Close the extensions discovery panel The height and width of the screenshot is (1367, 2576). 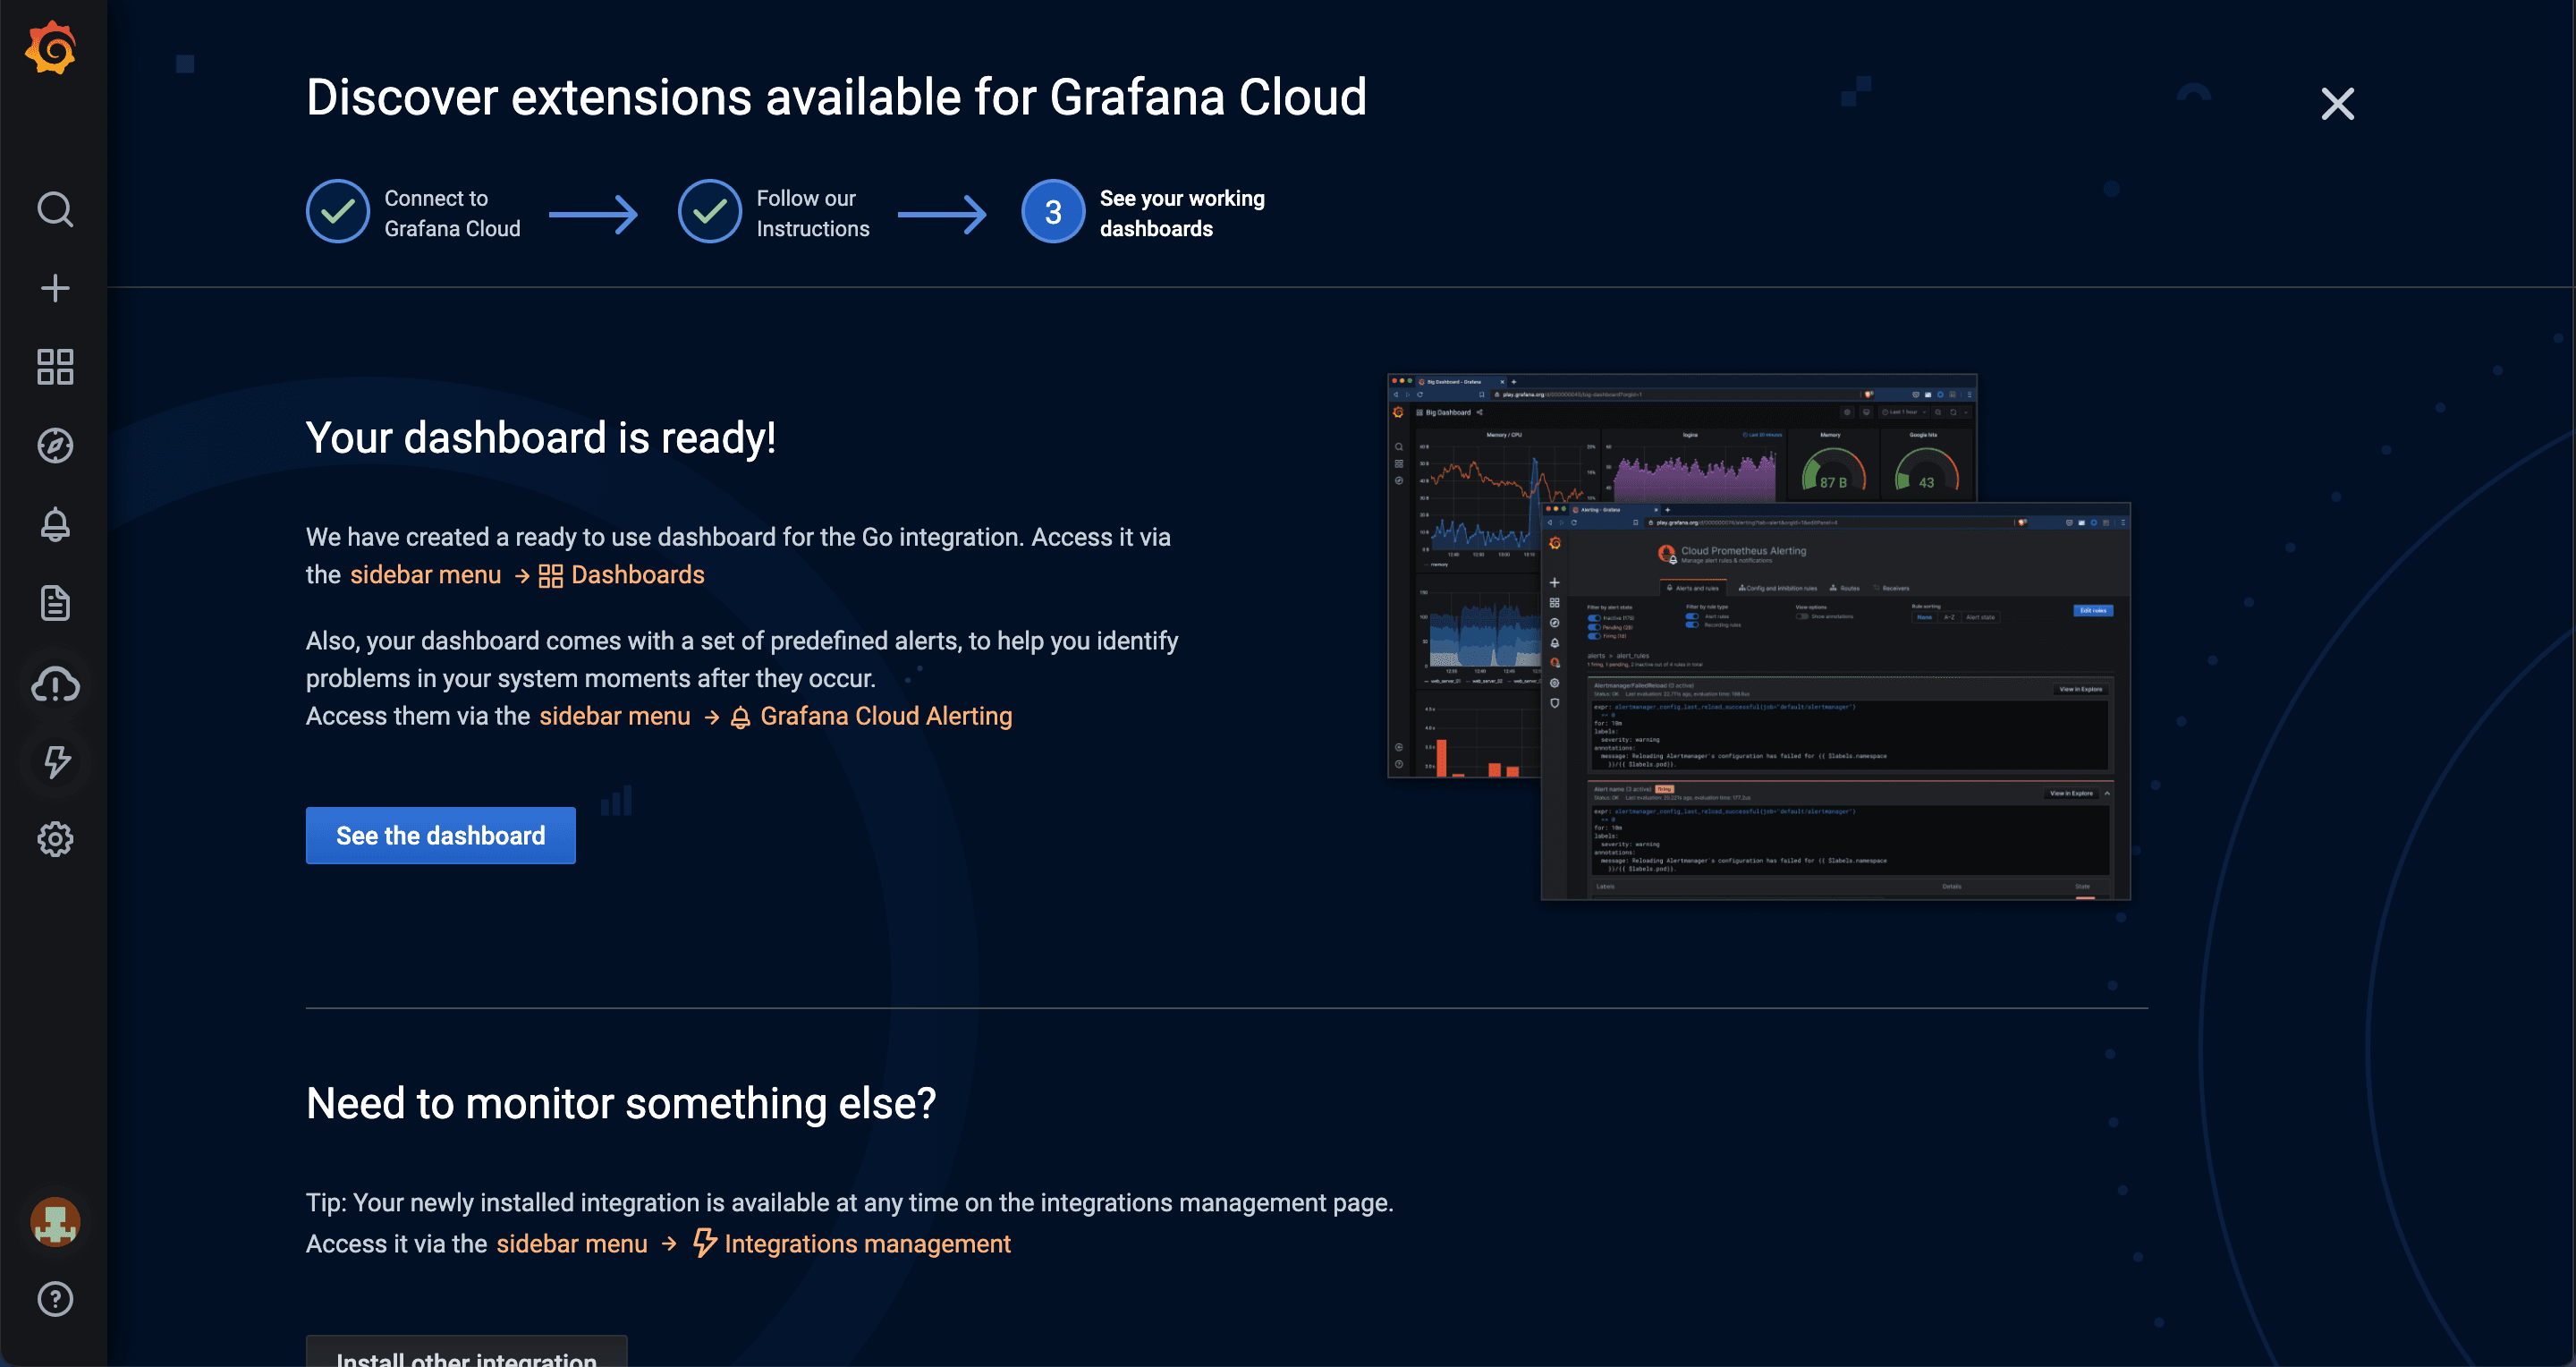click(x=2337, y=104)
